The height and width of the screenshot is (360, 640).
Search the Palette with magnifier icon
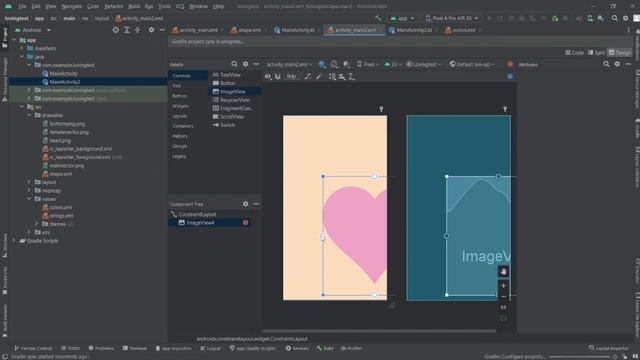click(234, 64)
